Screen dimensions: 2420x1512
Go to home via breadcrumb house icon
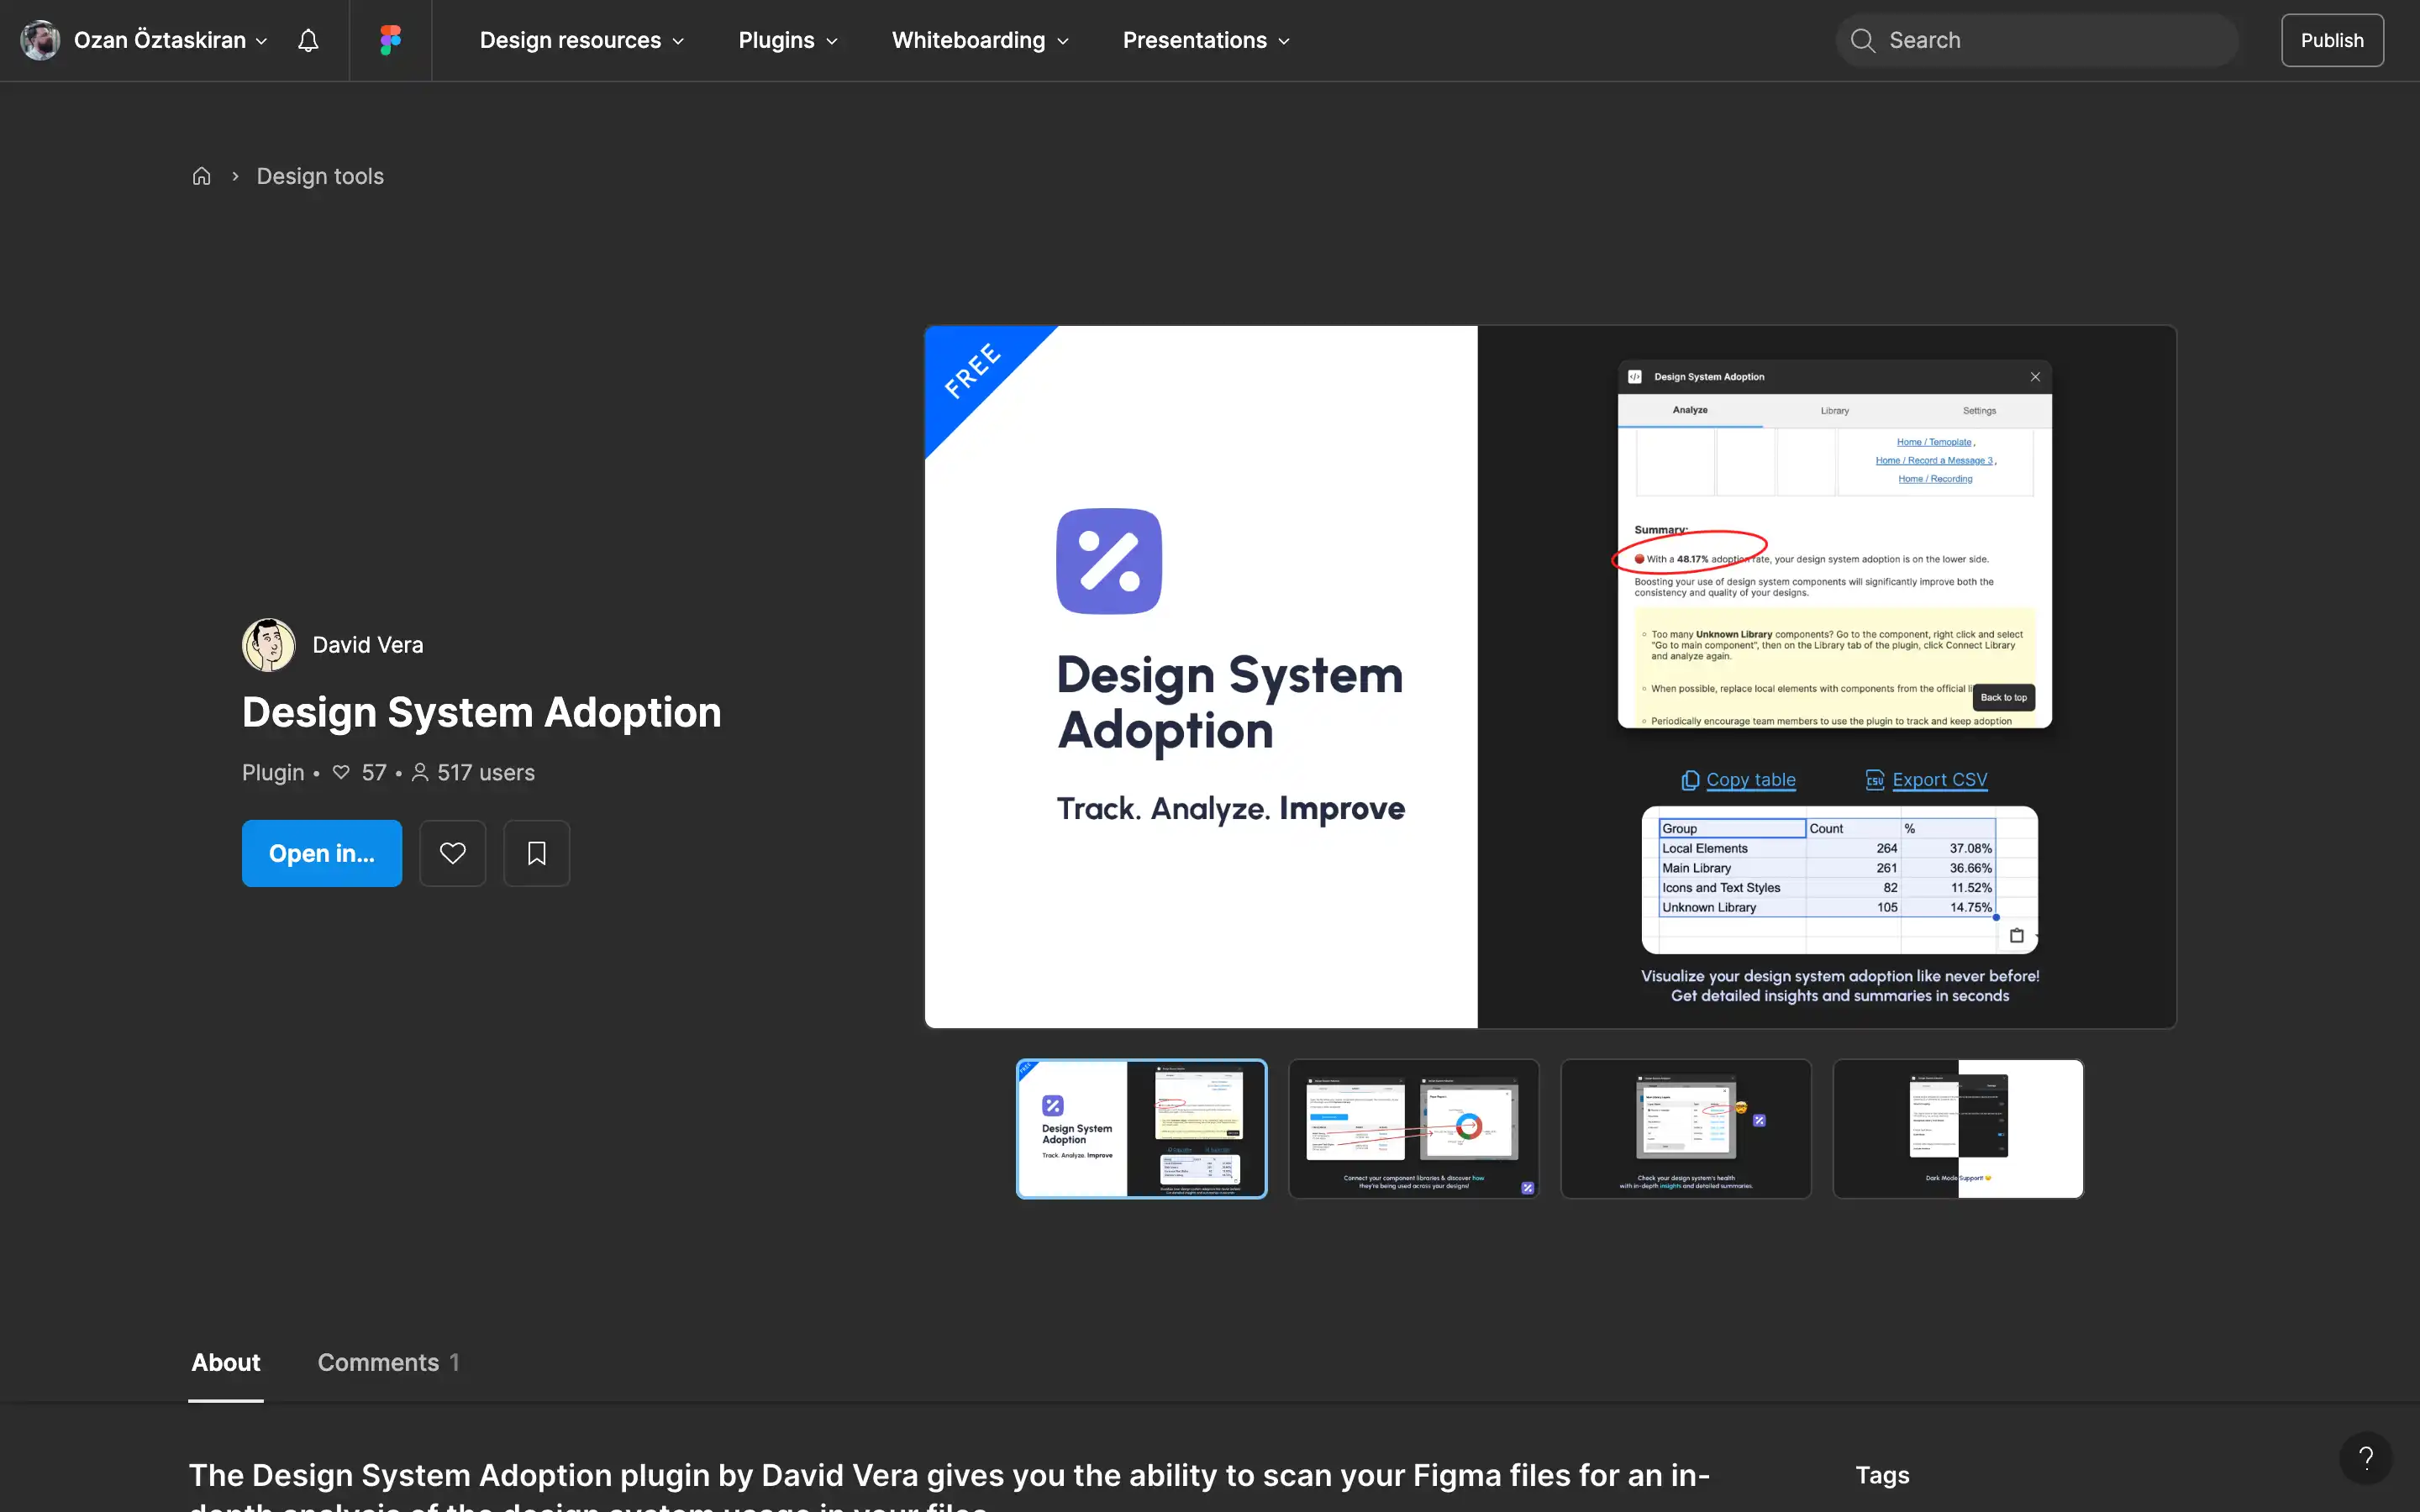pyautogui.click(x=201, y=176)
